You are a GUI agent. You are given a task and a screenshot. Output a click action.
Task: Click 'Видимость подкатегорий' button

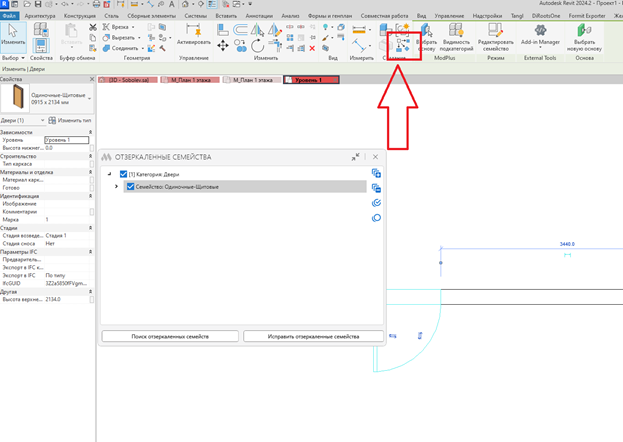[x=456, y=37]
